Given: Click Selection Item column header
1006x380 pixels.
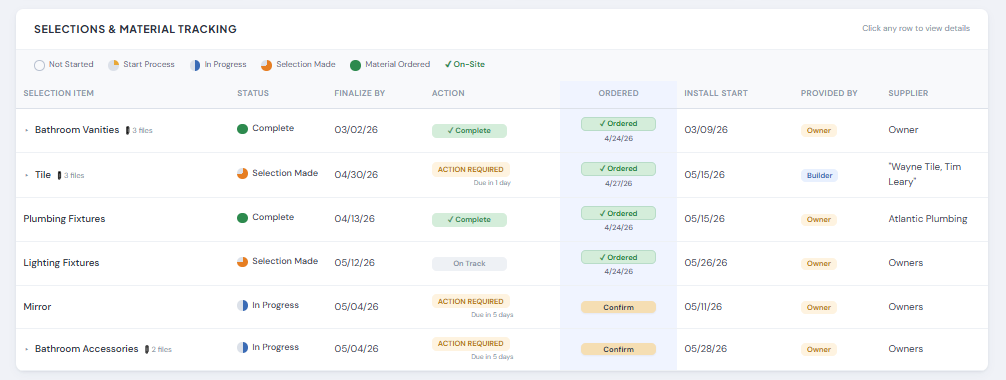Looking at the screenshot, I should click(58, 94).
